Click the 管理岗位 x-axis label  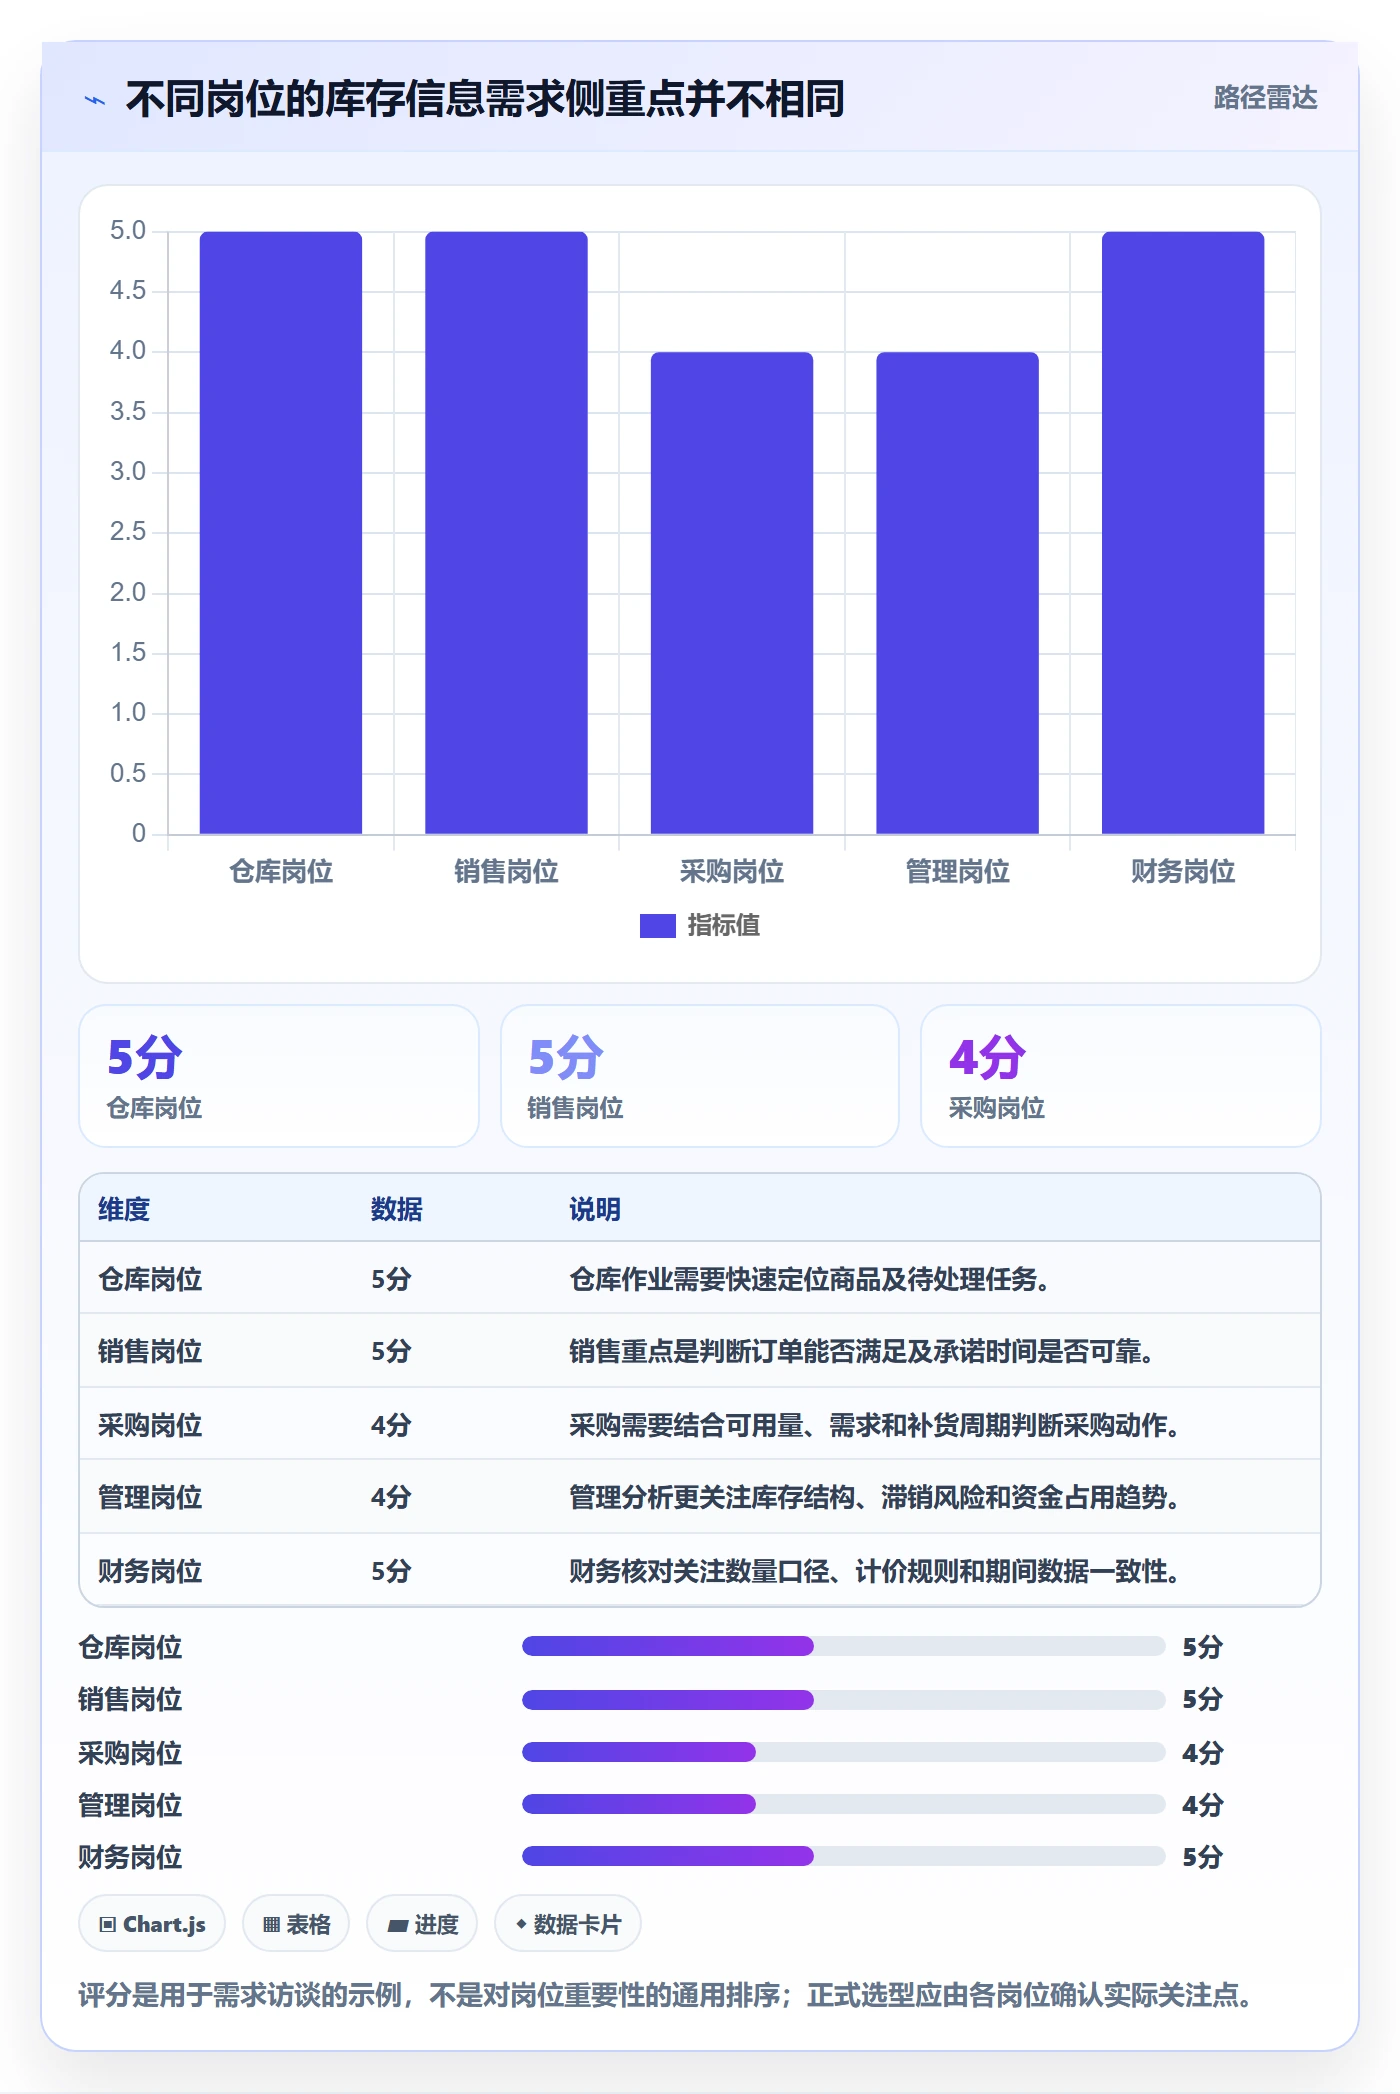point(957,872)
